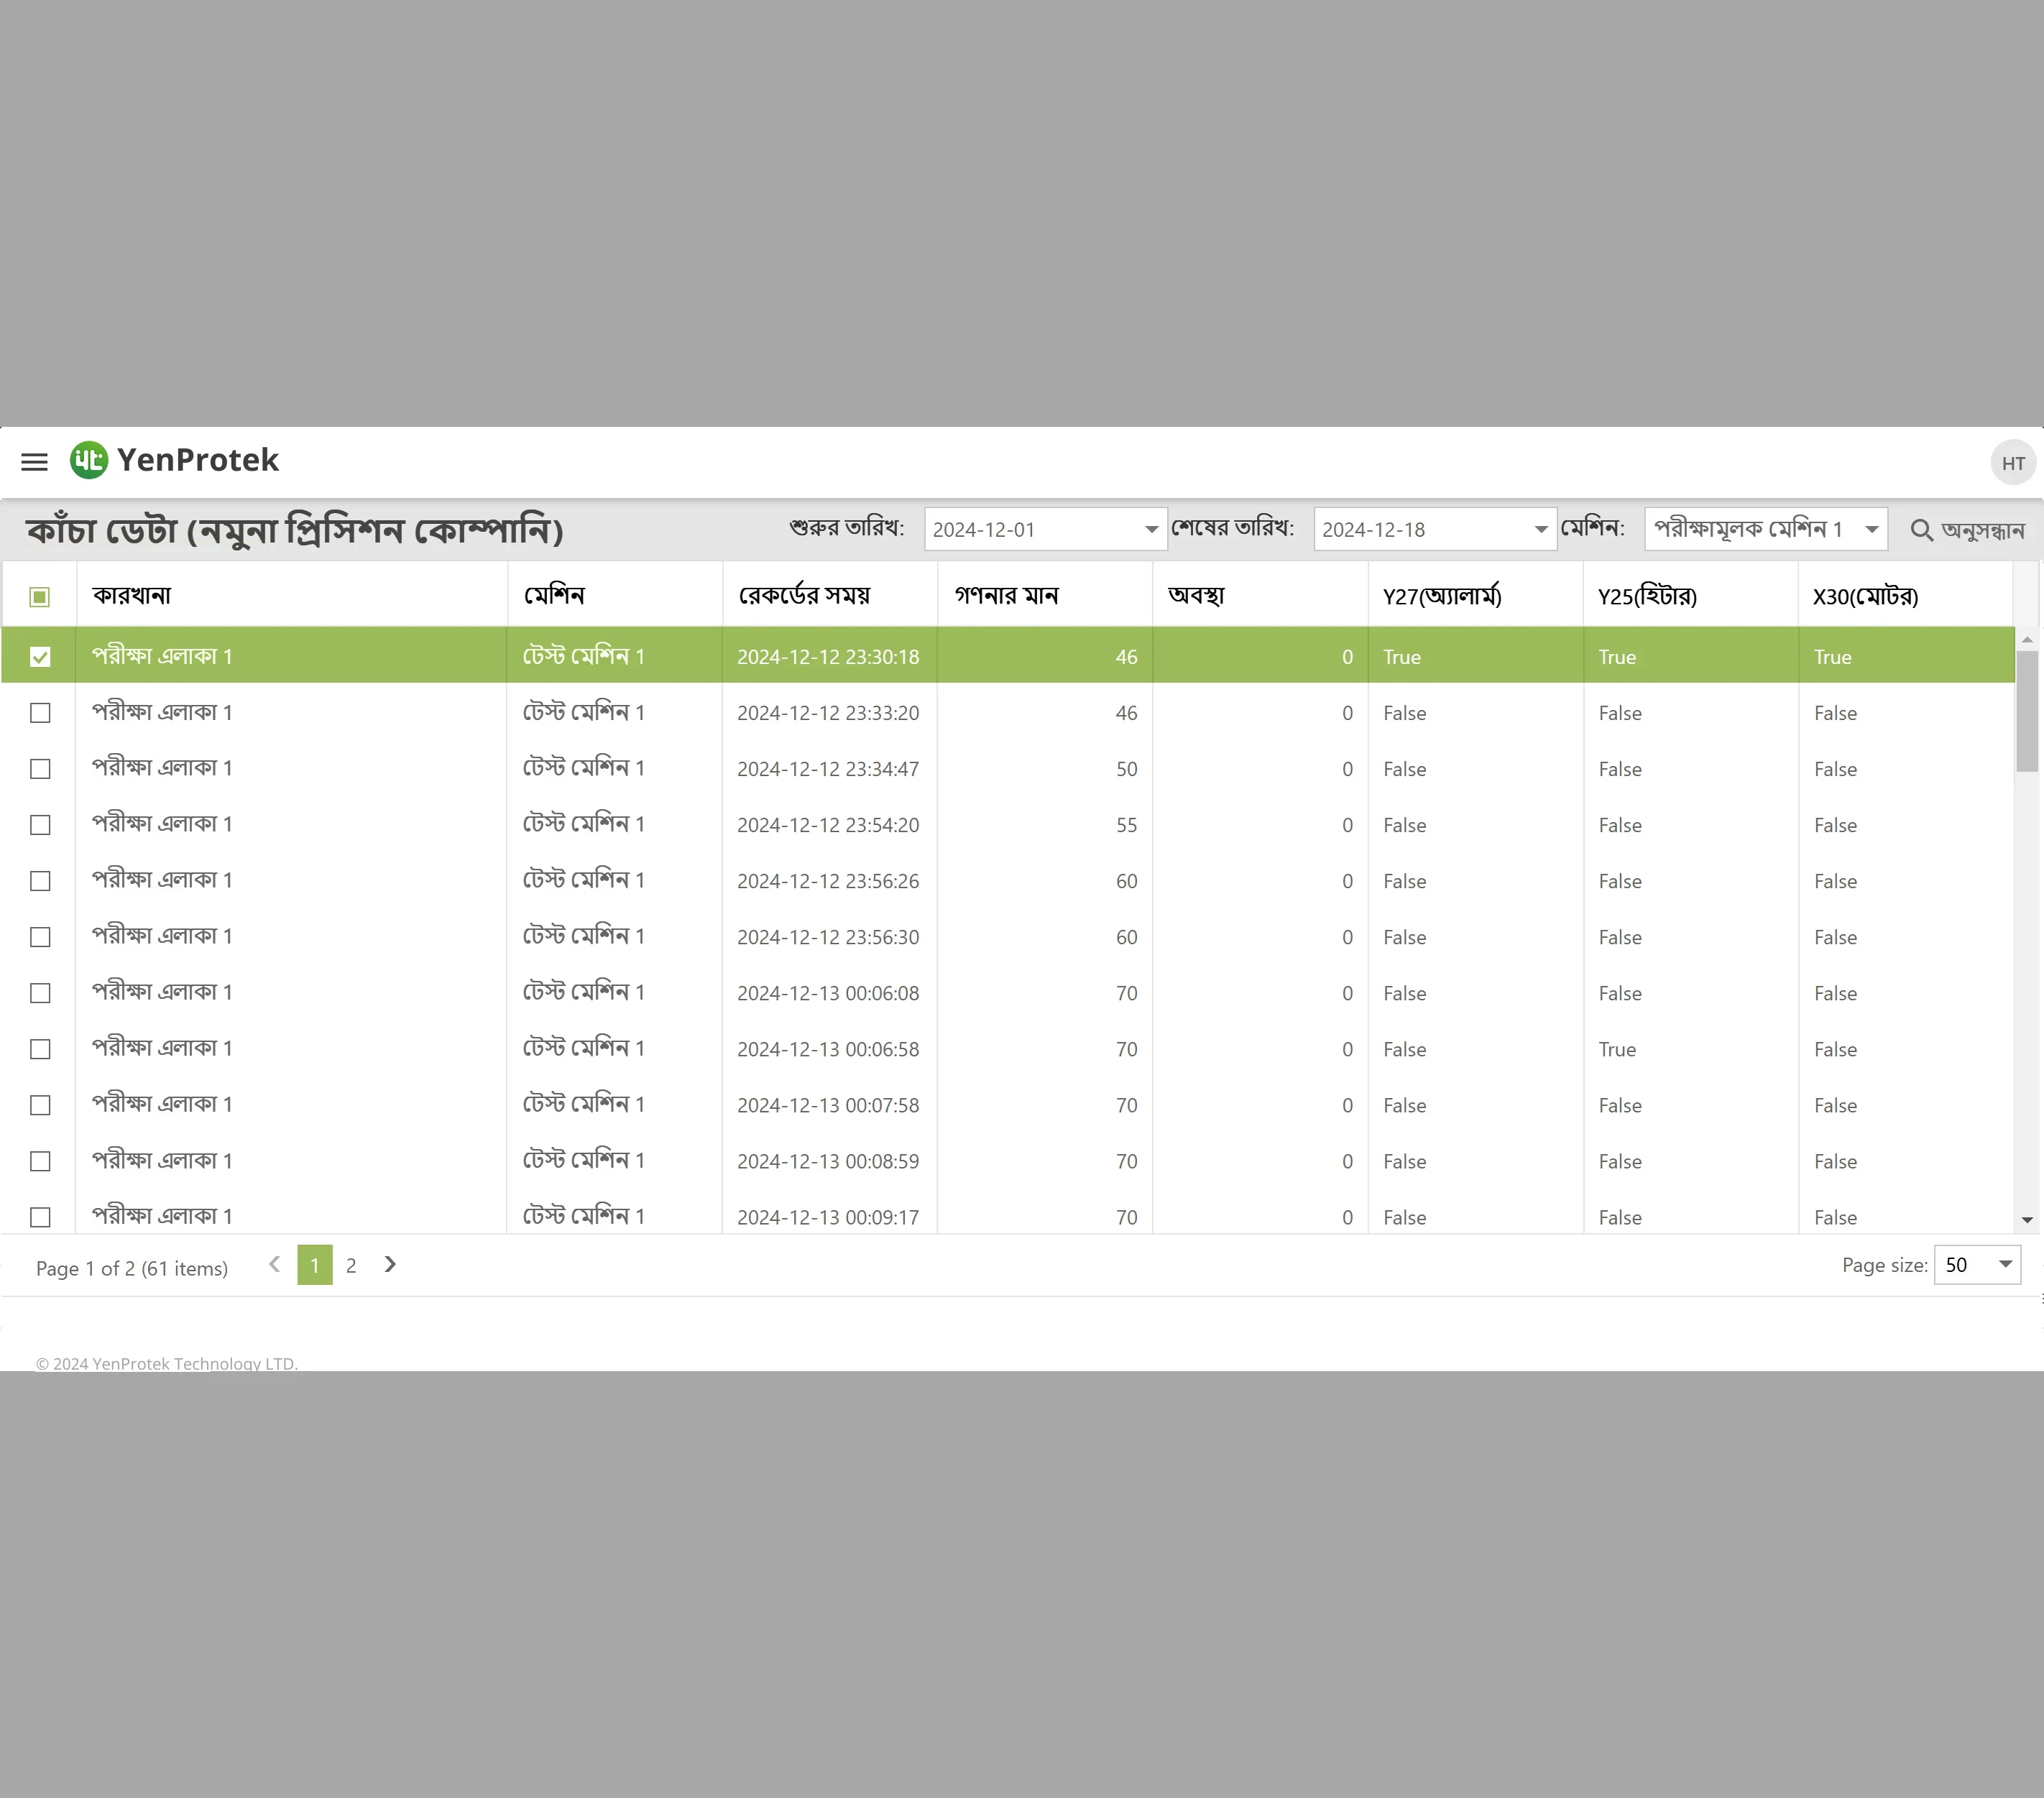Screen dimensions: 2044x1798
Task: Click the scrollbar down arrow
Action: point(2027,1220)
